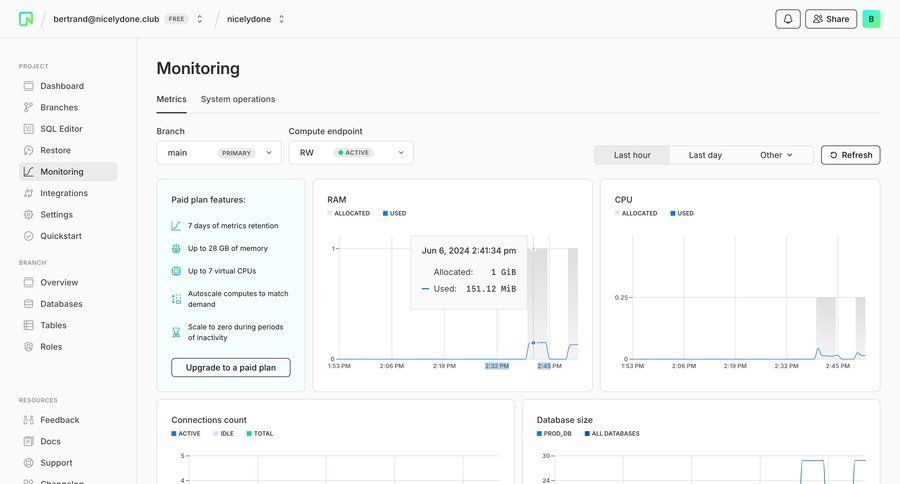Open the Compute endpoint dropdown showing RW
The image size is (900, 484).
click(x=351, y=153)
